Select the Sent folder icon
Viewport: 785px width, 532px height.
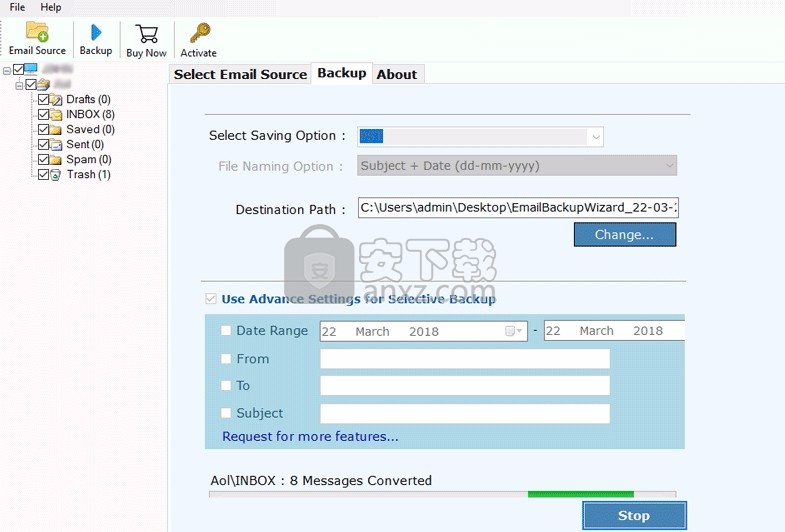[x=57, y=145]
